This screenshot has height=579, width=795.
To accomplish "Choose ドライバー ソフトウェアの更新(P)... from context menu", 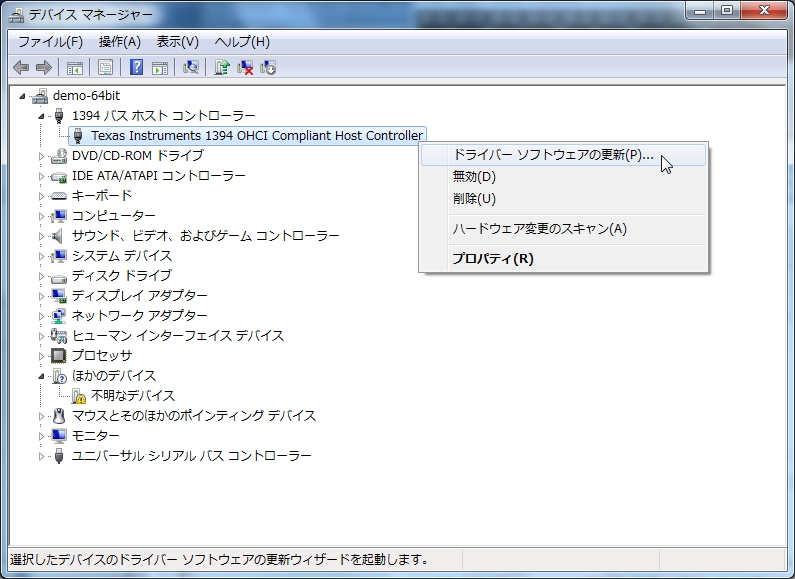I will pyautogui.click(x=552, y=156).
